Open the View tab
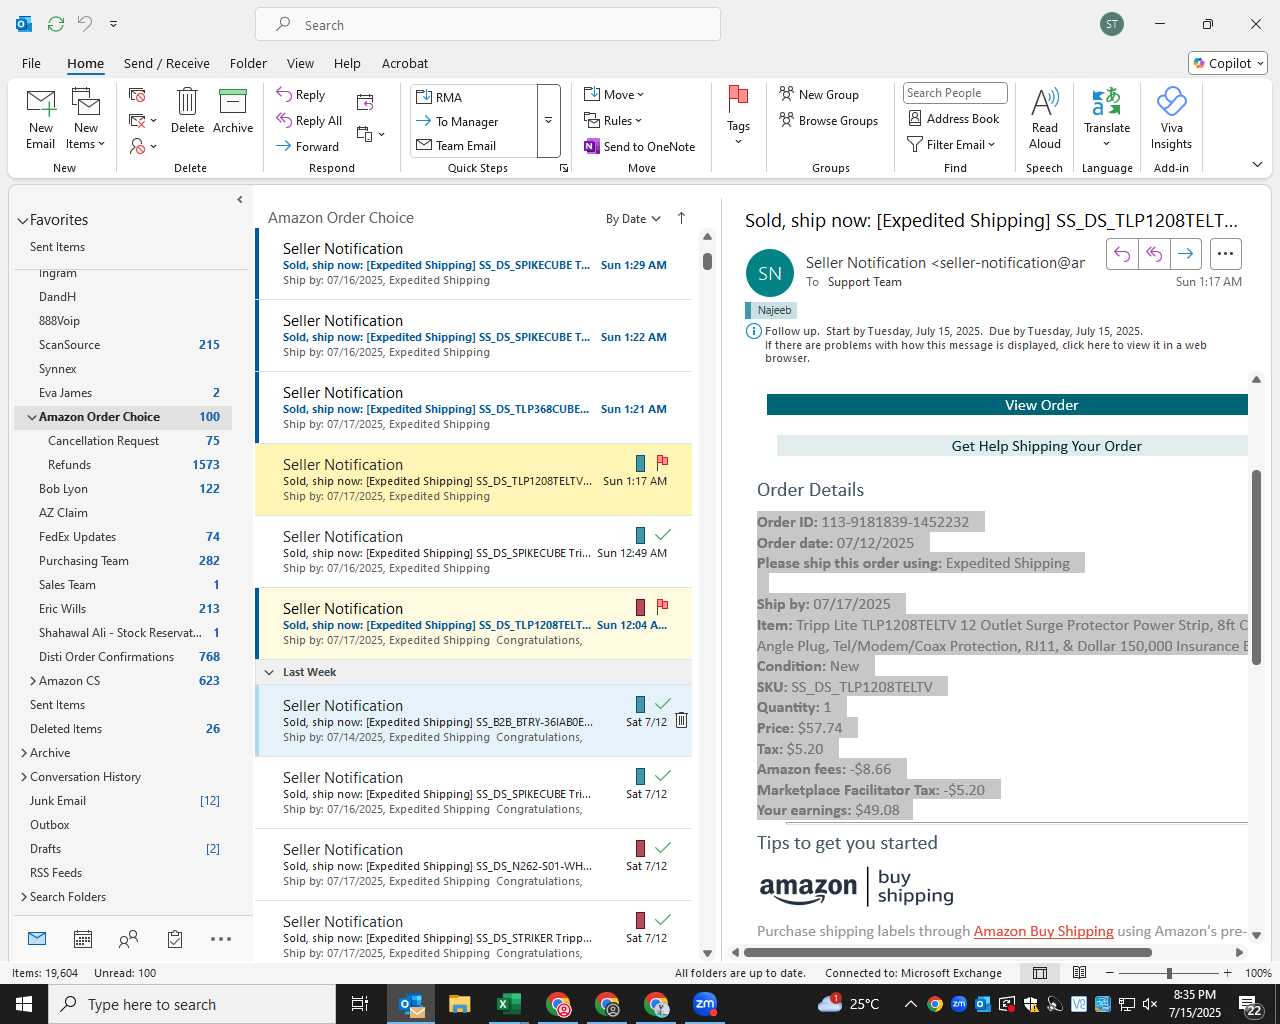 click(300, 63)
